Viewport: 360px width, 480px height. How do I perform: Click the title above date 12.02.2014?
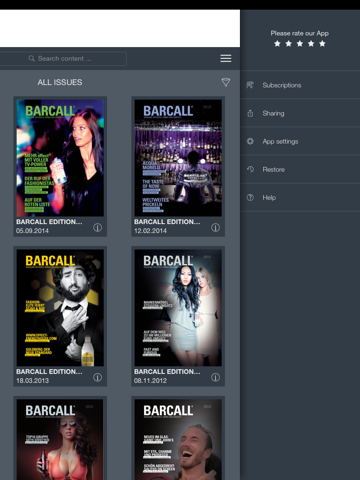click(x=167, y=222)
